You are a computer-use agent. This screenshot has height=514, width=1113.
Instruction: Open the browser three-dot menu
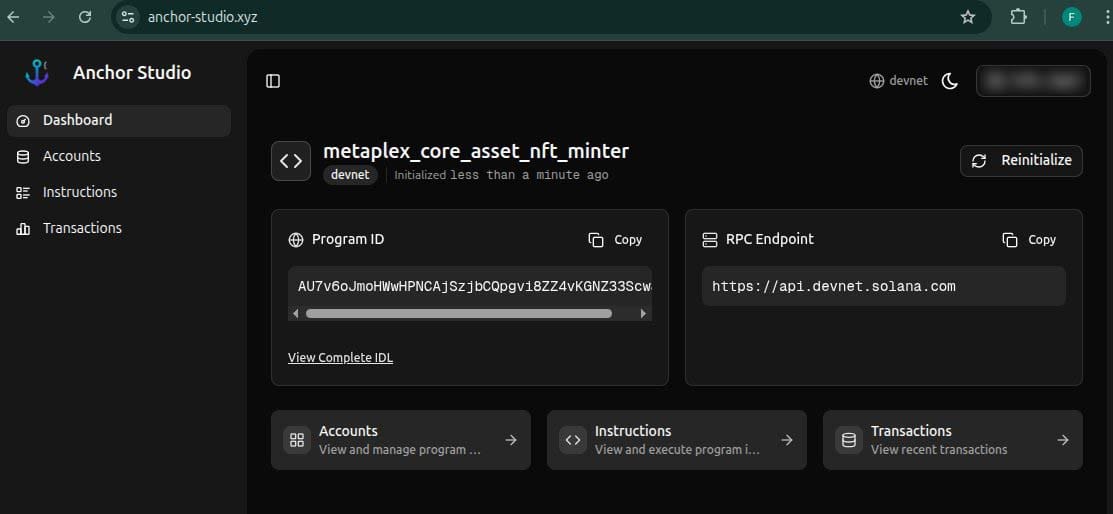coord(1105,17)
